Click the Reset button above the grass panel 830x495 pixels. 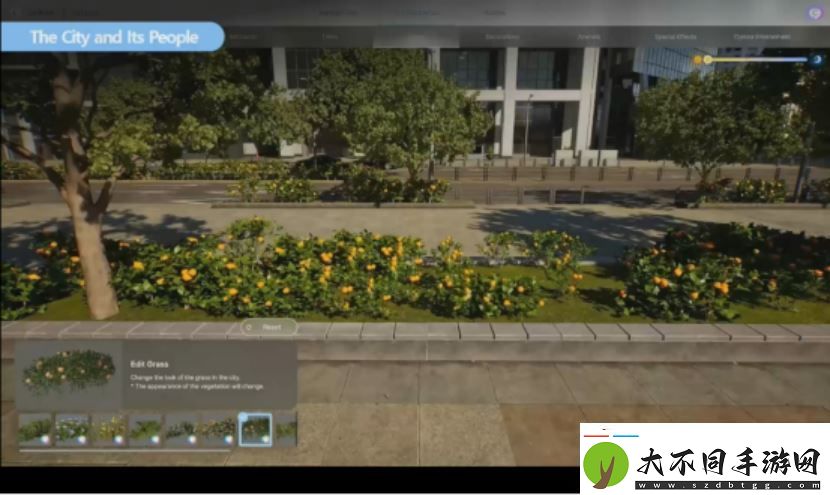tap(268, 328)
